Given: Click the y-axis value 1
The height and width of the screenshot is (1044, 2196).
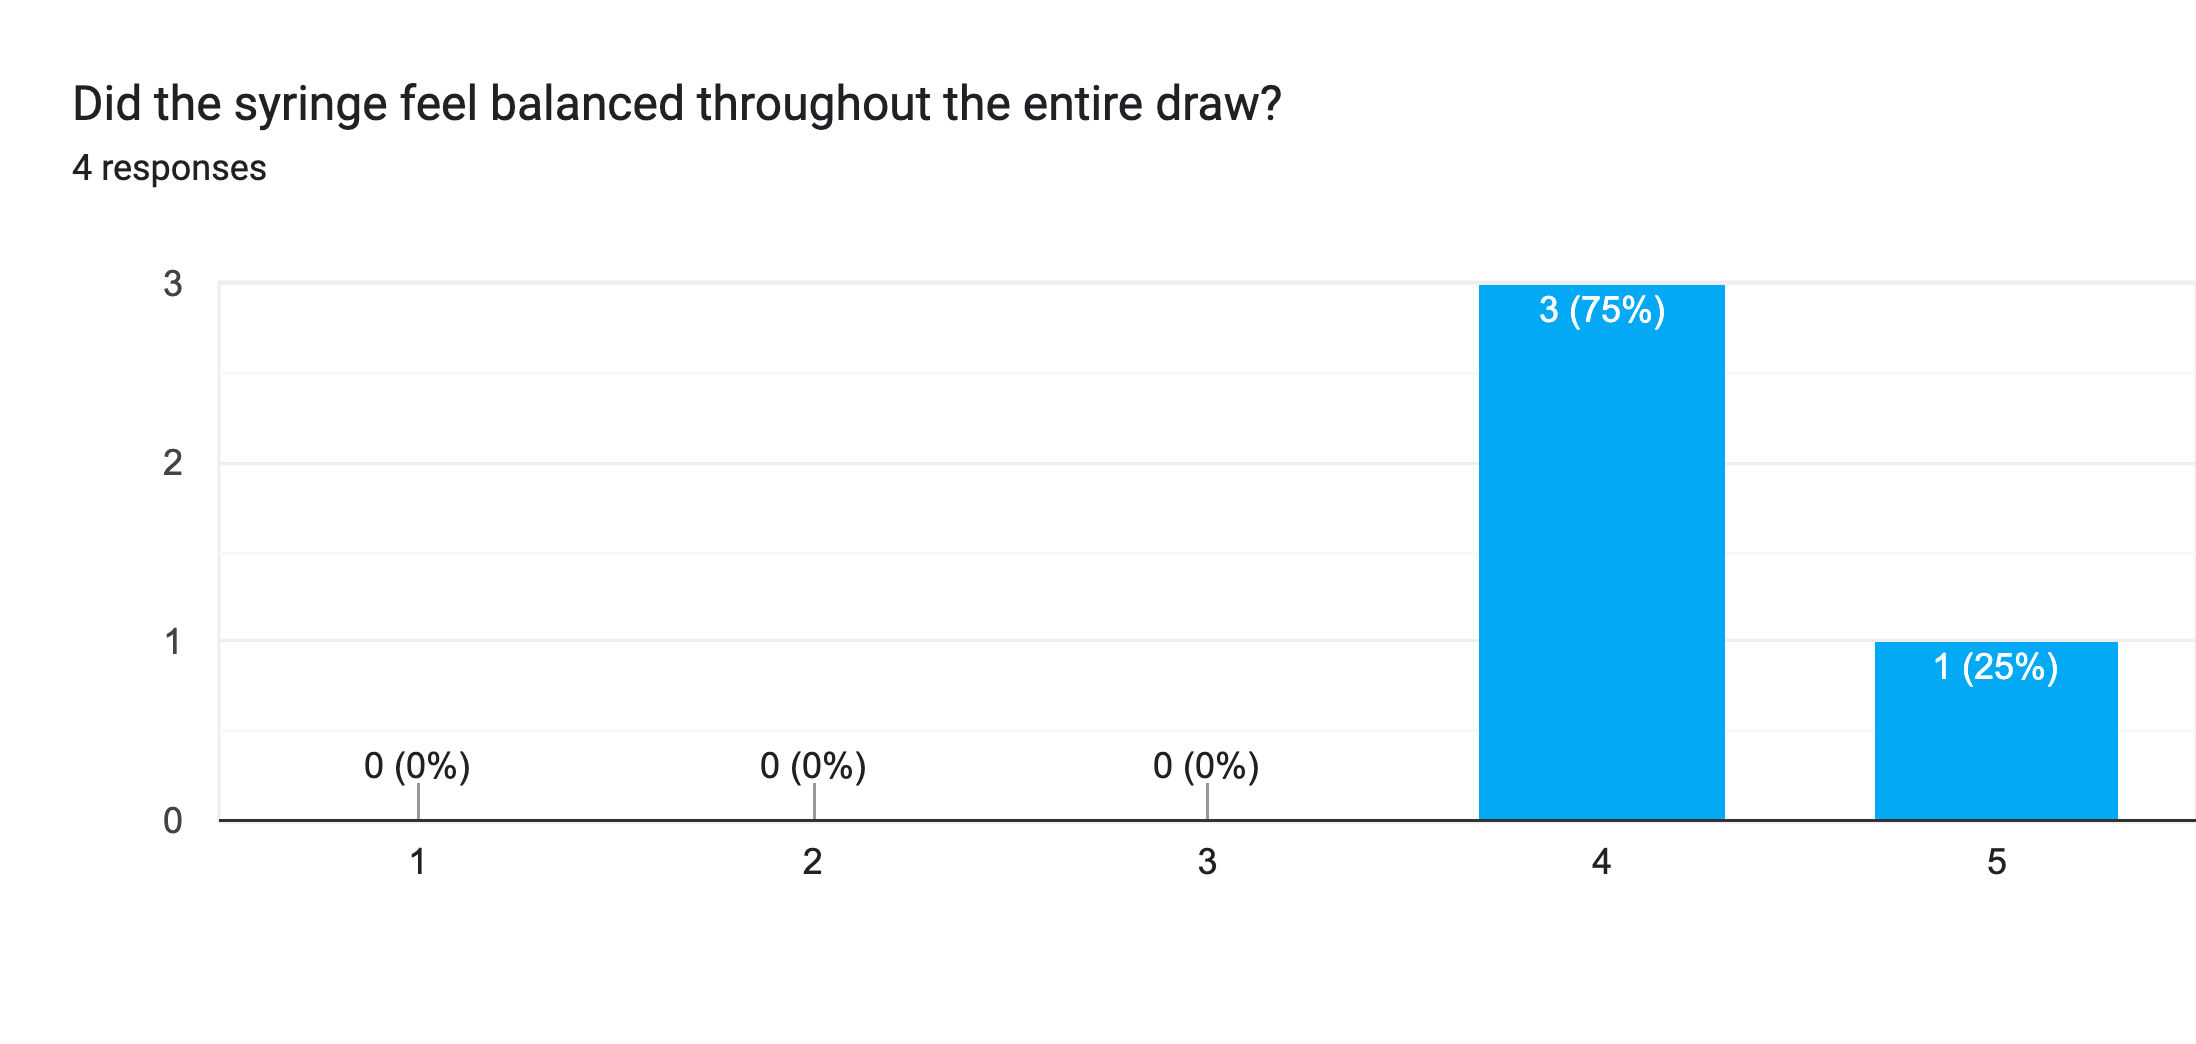Looking at the screenshot, I should tap(173, 642).
